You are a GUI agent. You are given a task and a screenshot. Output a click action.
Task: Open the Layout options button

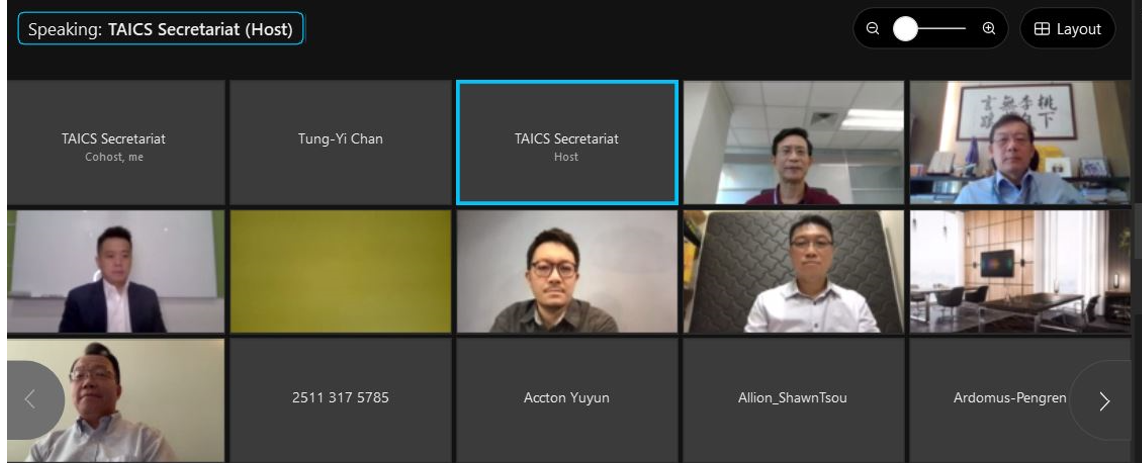click(1068, 28)
